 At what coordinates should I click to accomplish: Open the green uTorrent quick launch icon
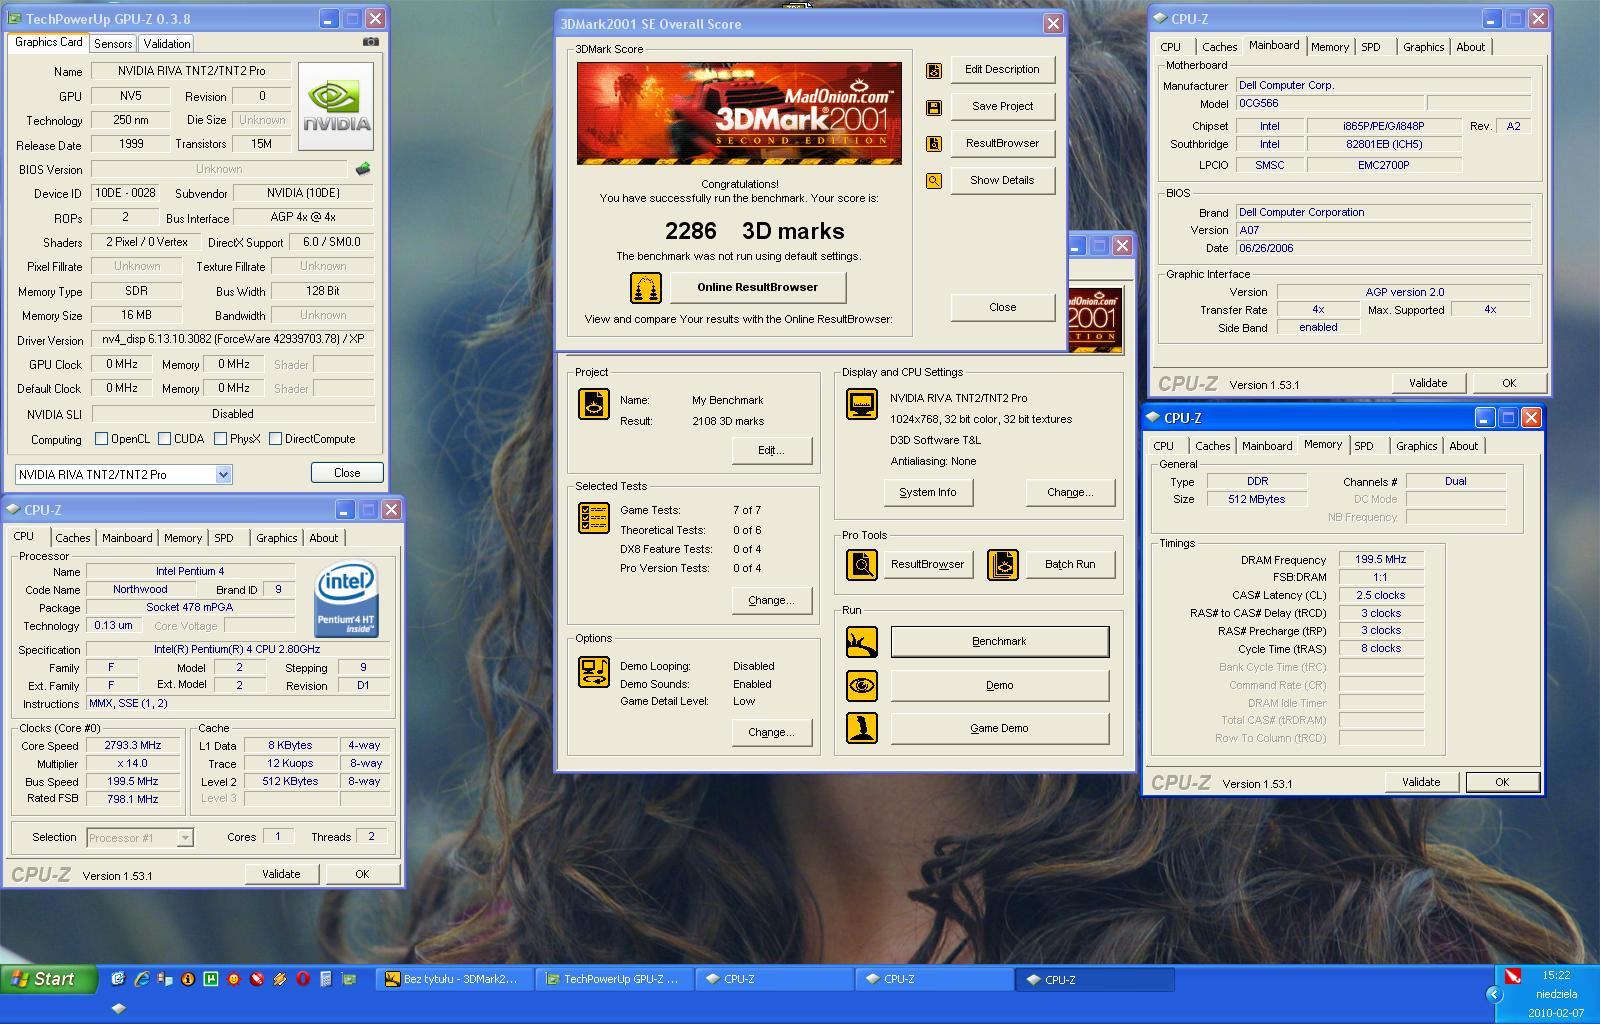(x=210, y=979)
